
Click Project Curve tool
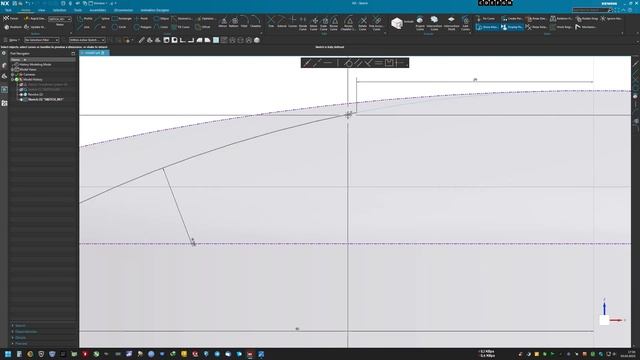click(420, 23)
